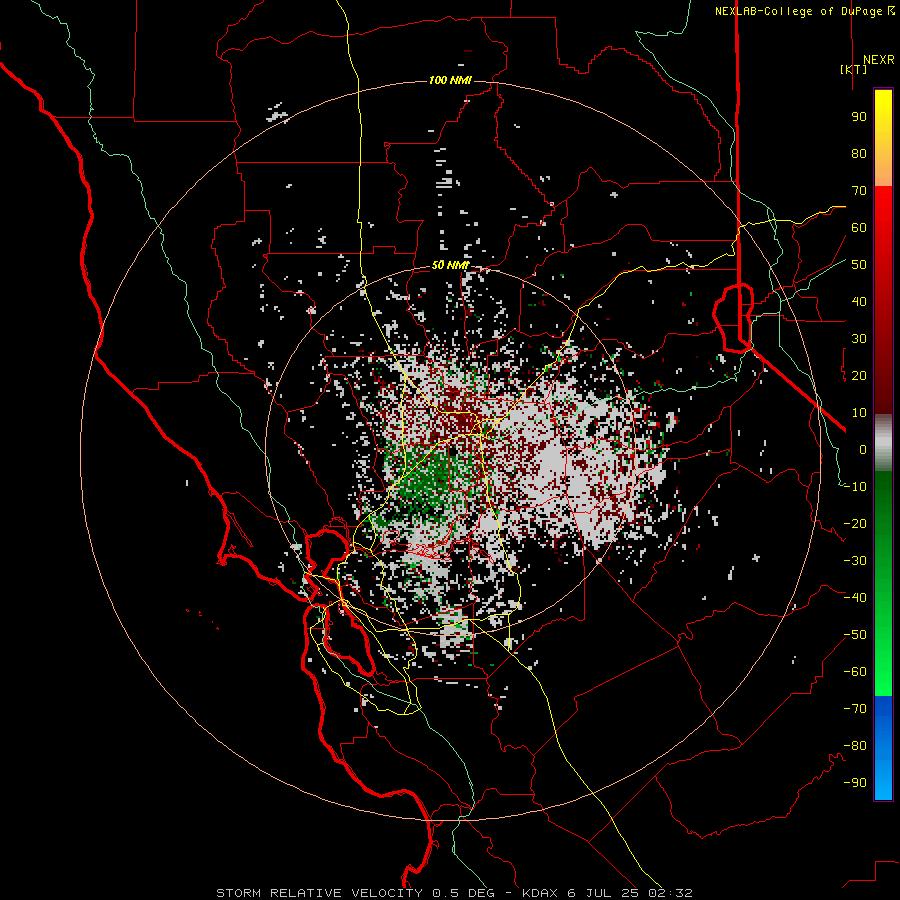Click the NEXR label above color scale

(878, 60)
